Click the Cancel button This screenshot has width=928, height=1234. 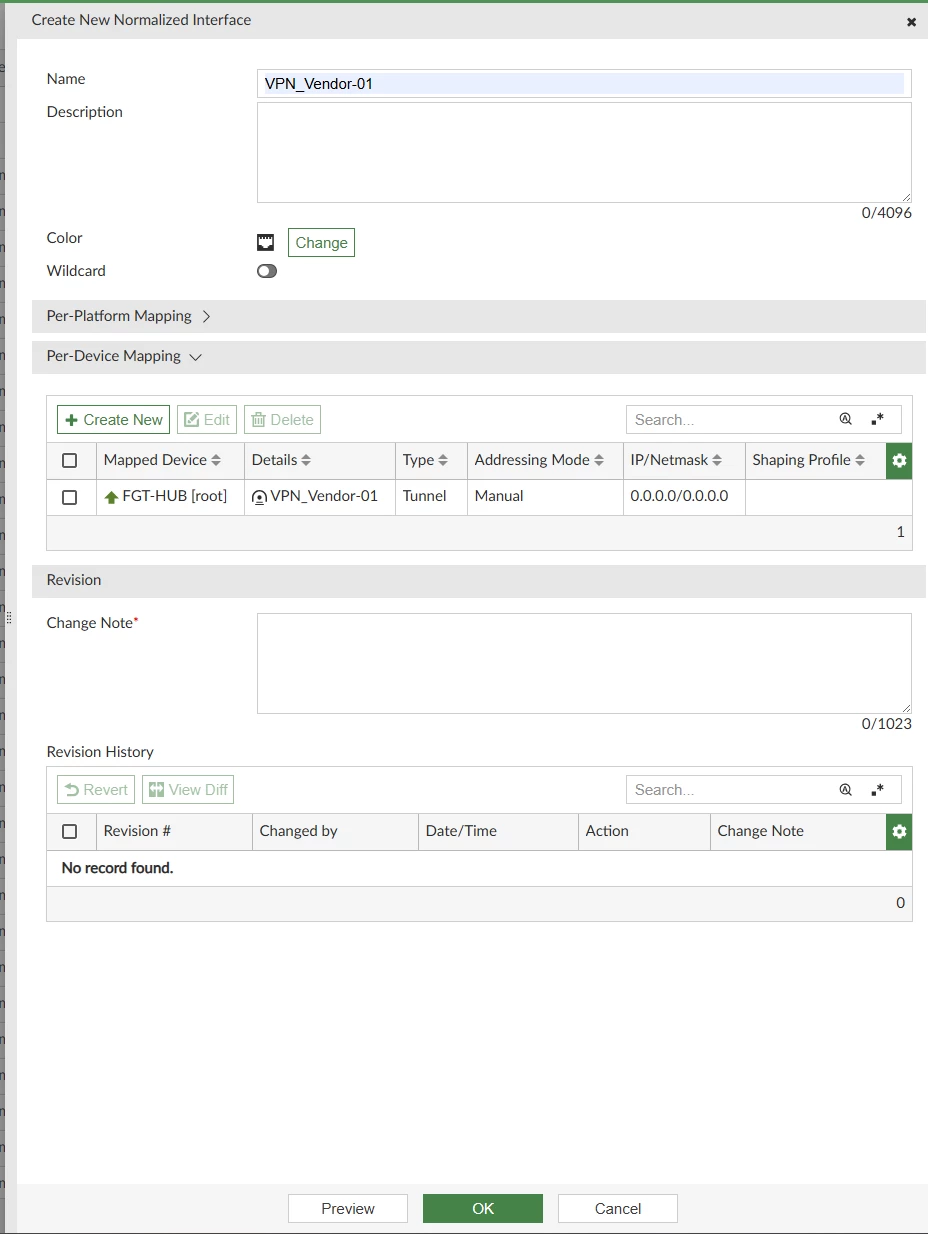pyautogui.click(x=618, y=1208)
